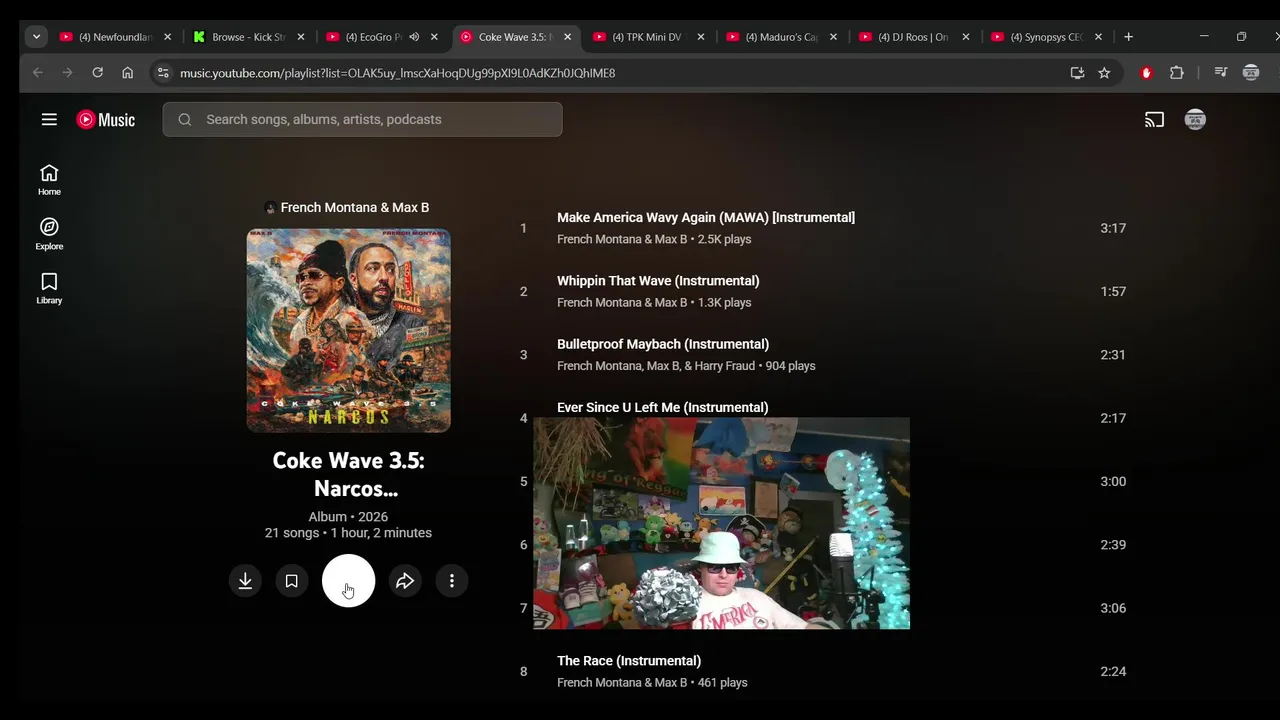Open a new browser tab
This screenshot has width=1280, height=720.
pos(1128,37)
